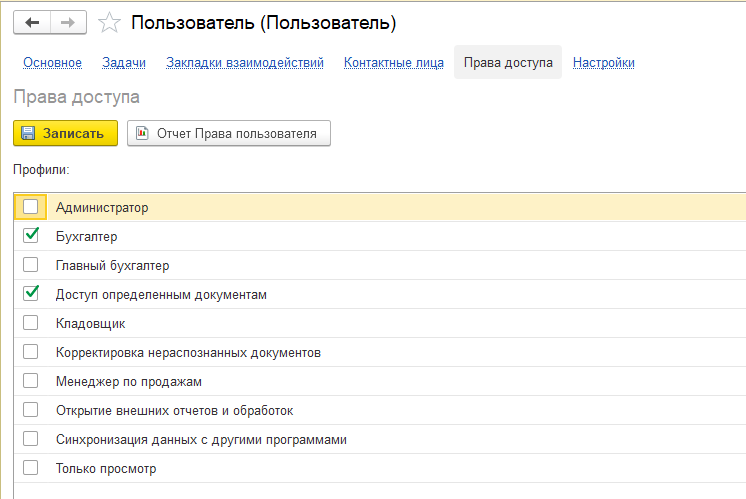Open the Контактные лица tab
This screenshot has height=499, width=746.
point(394,62)
